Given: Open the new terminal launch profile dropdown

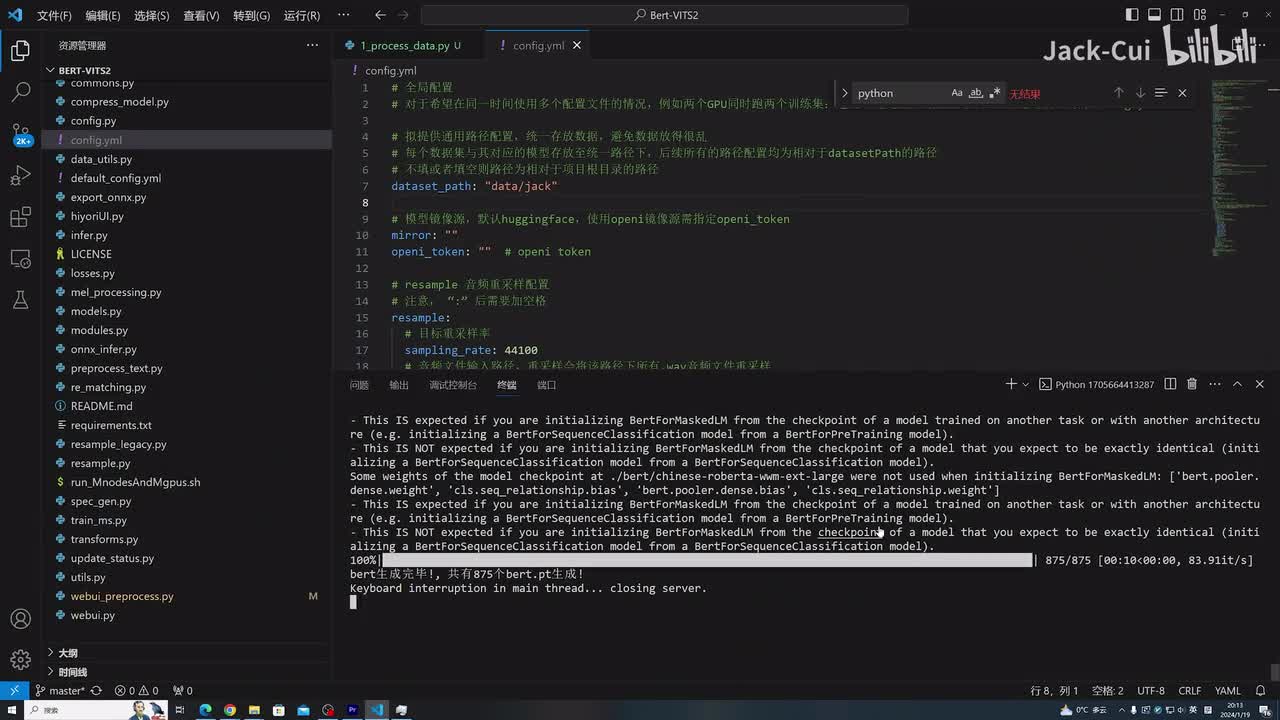Looking at the screenshot, I should pos(1026,384).
